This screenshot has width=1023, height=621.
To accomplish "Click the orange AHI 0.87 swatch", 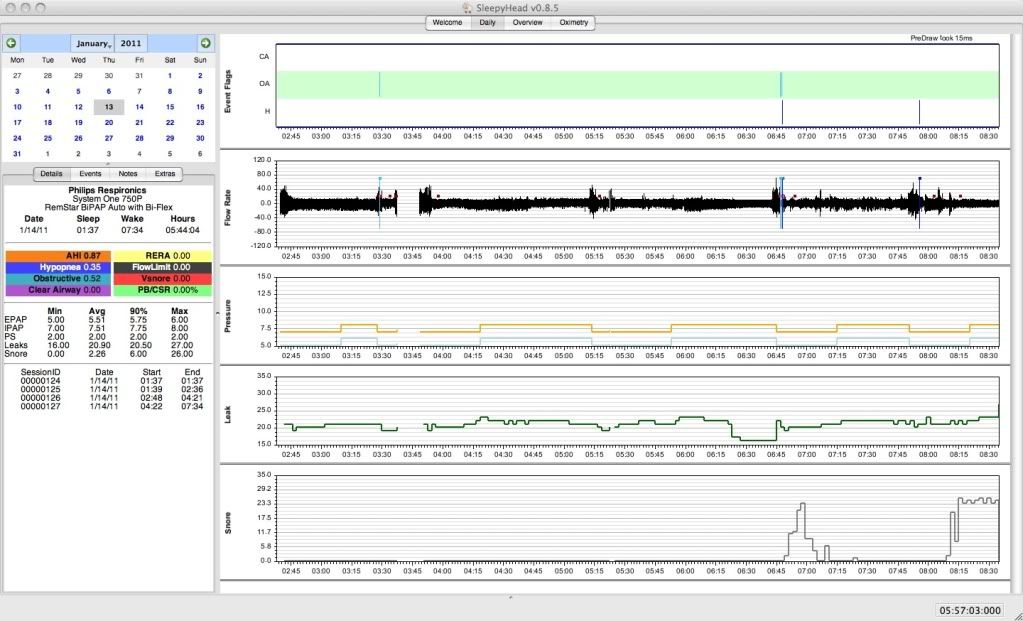I will coord(58,256).
